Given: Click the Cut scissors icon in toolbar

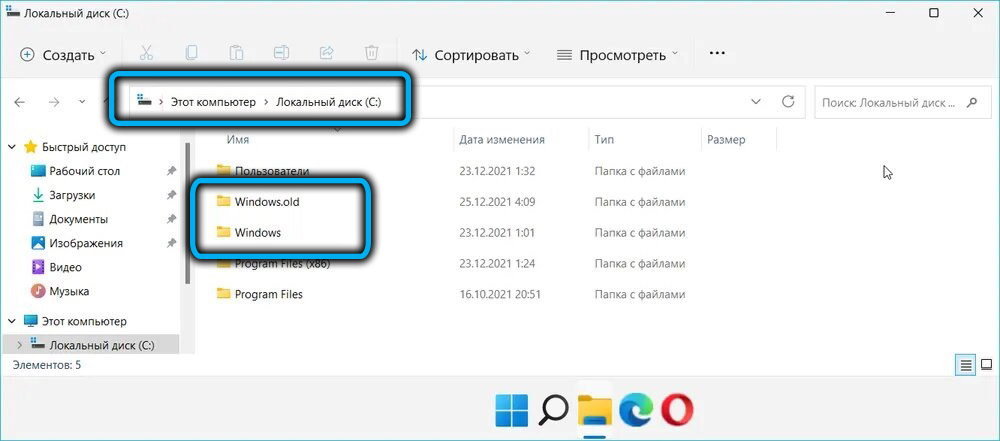Looking at the screenshot, I should point(145,54).
